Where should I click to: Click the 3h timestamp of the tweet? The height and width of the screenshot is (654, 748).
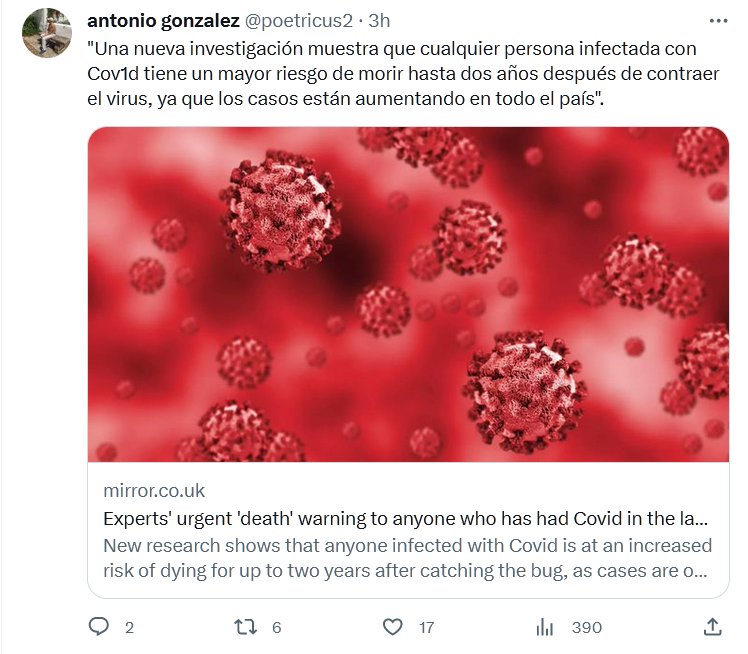tap(380, 21)
